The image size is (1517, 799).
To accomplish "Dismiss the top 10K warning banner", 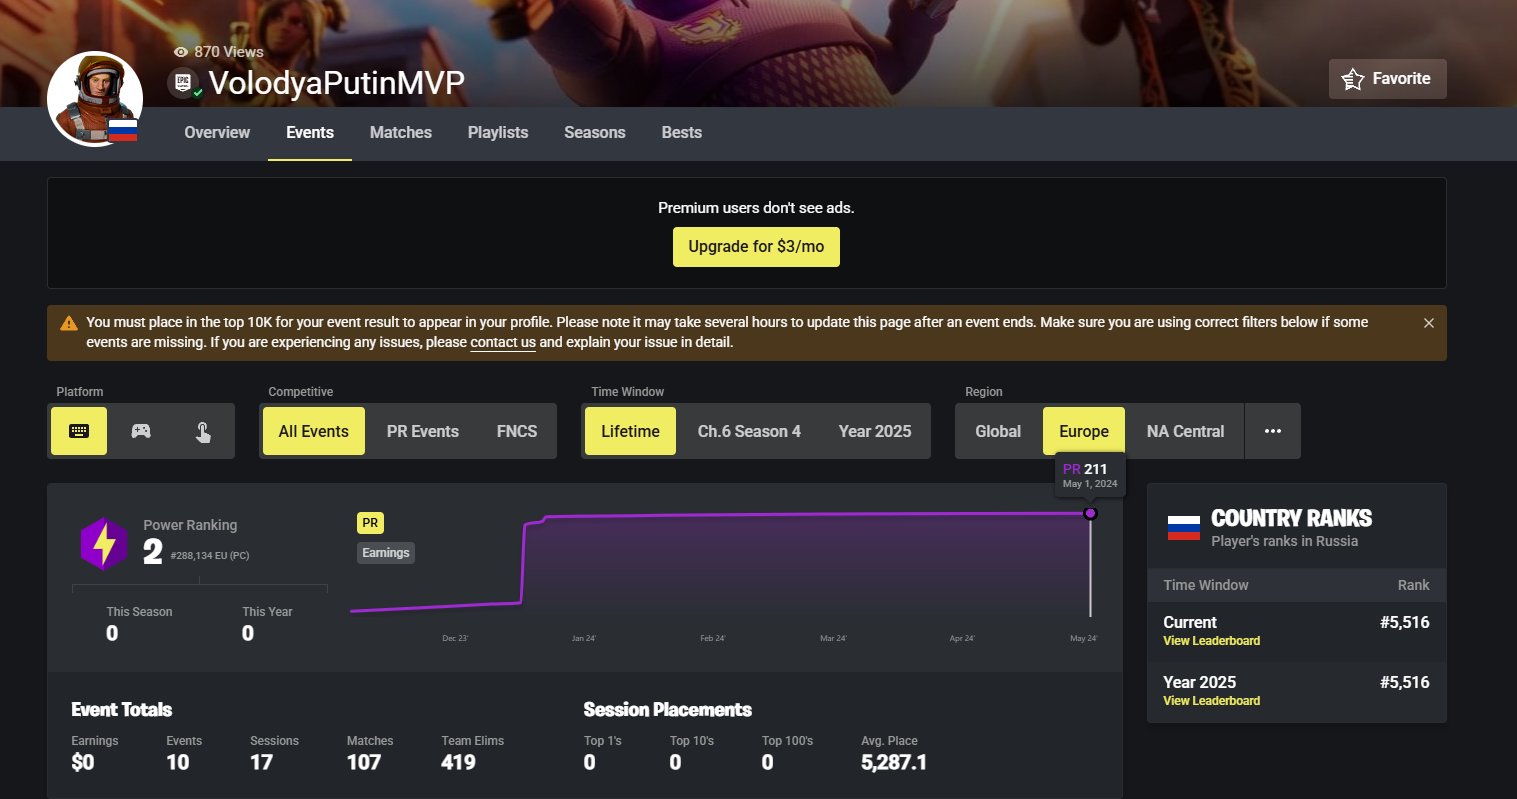I will click(1428, 323).
